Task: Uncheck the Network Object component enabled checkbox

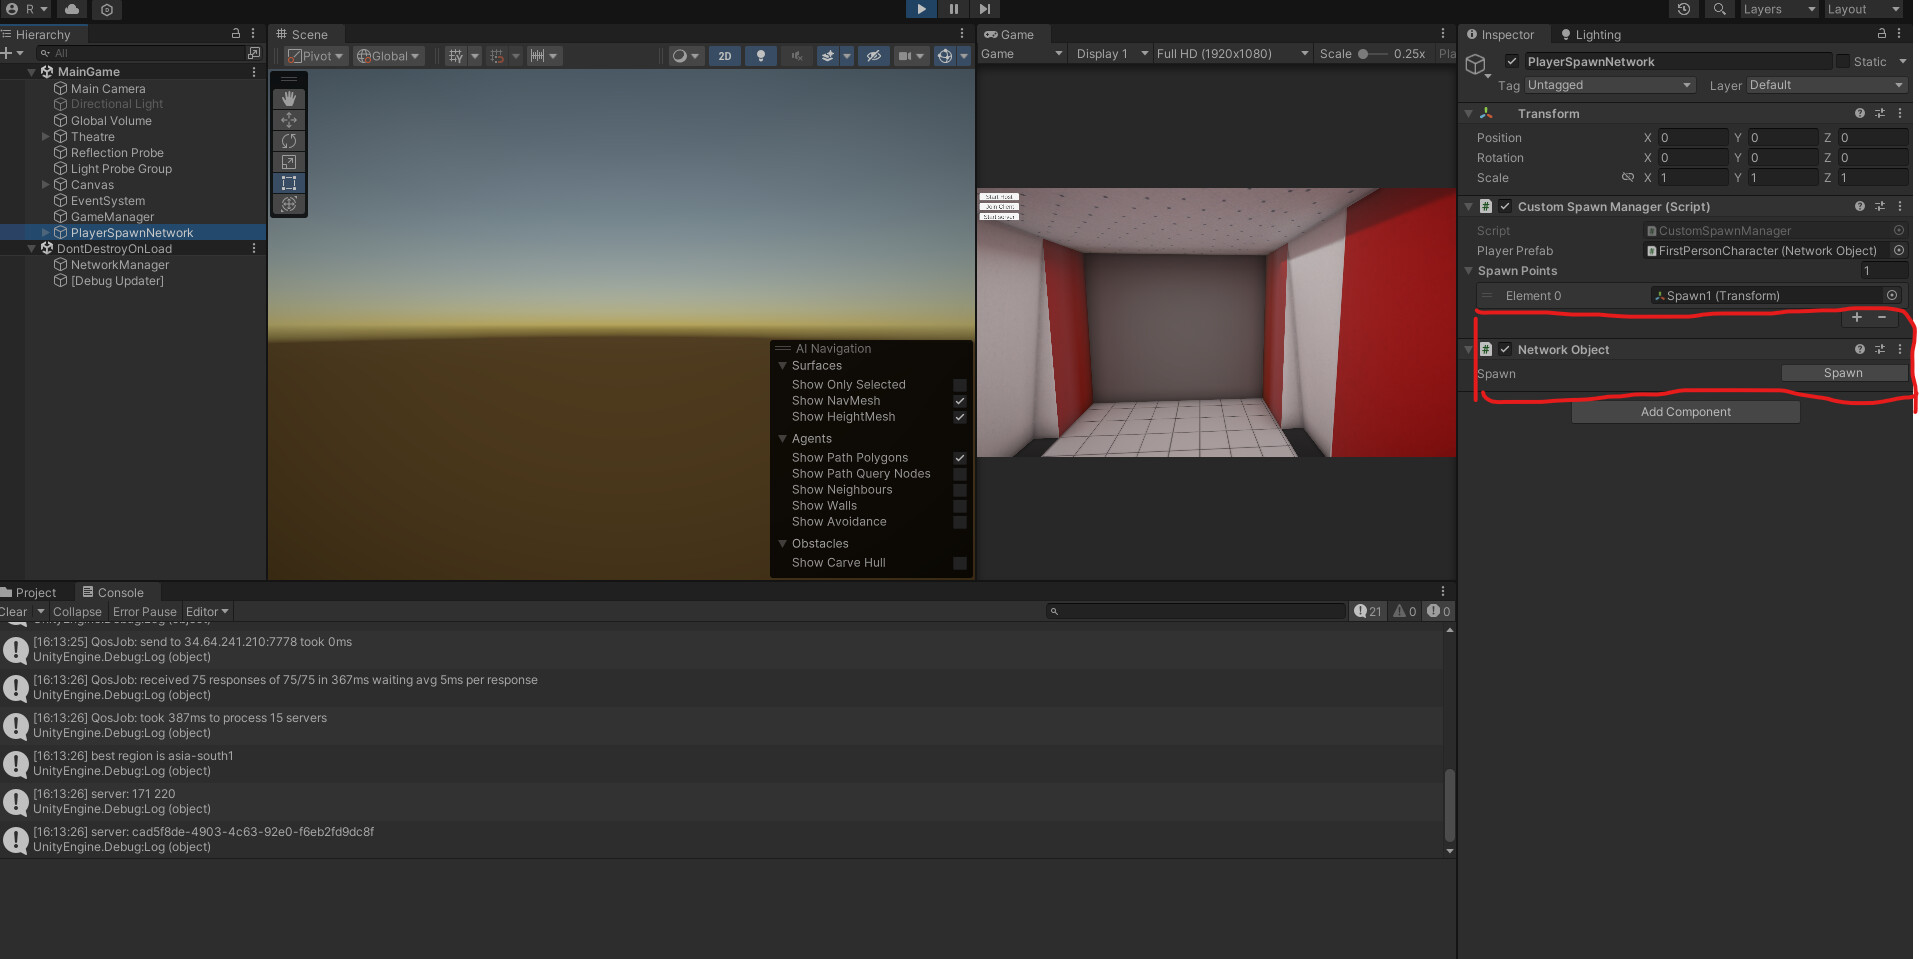Action: point(1505,349)
